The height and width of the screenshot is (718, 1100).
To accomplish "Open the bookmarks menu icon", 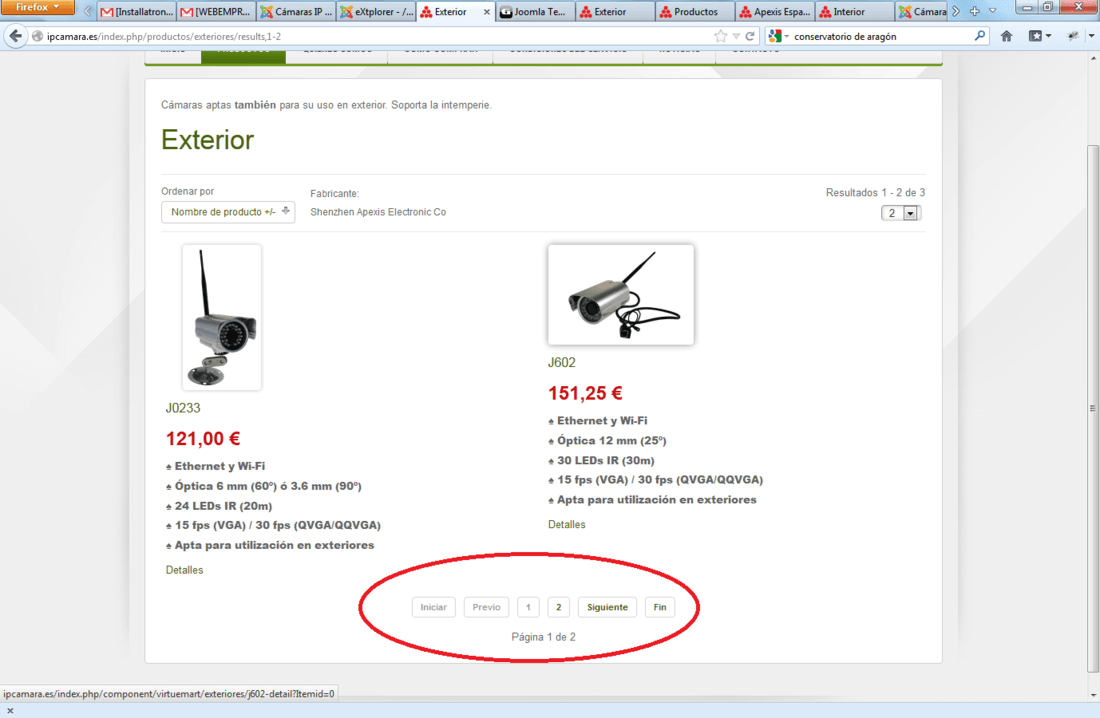I will [x=1039, y=36].
